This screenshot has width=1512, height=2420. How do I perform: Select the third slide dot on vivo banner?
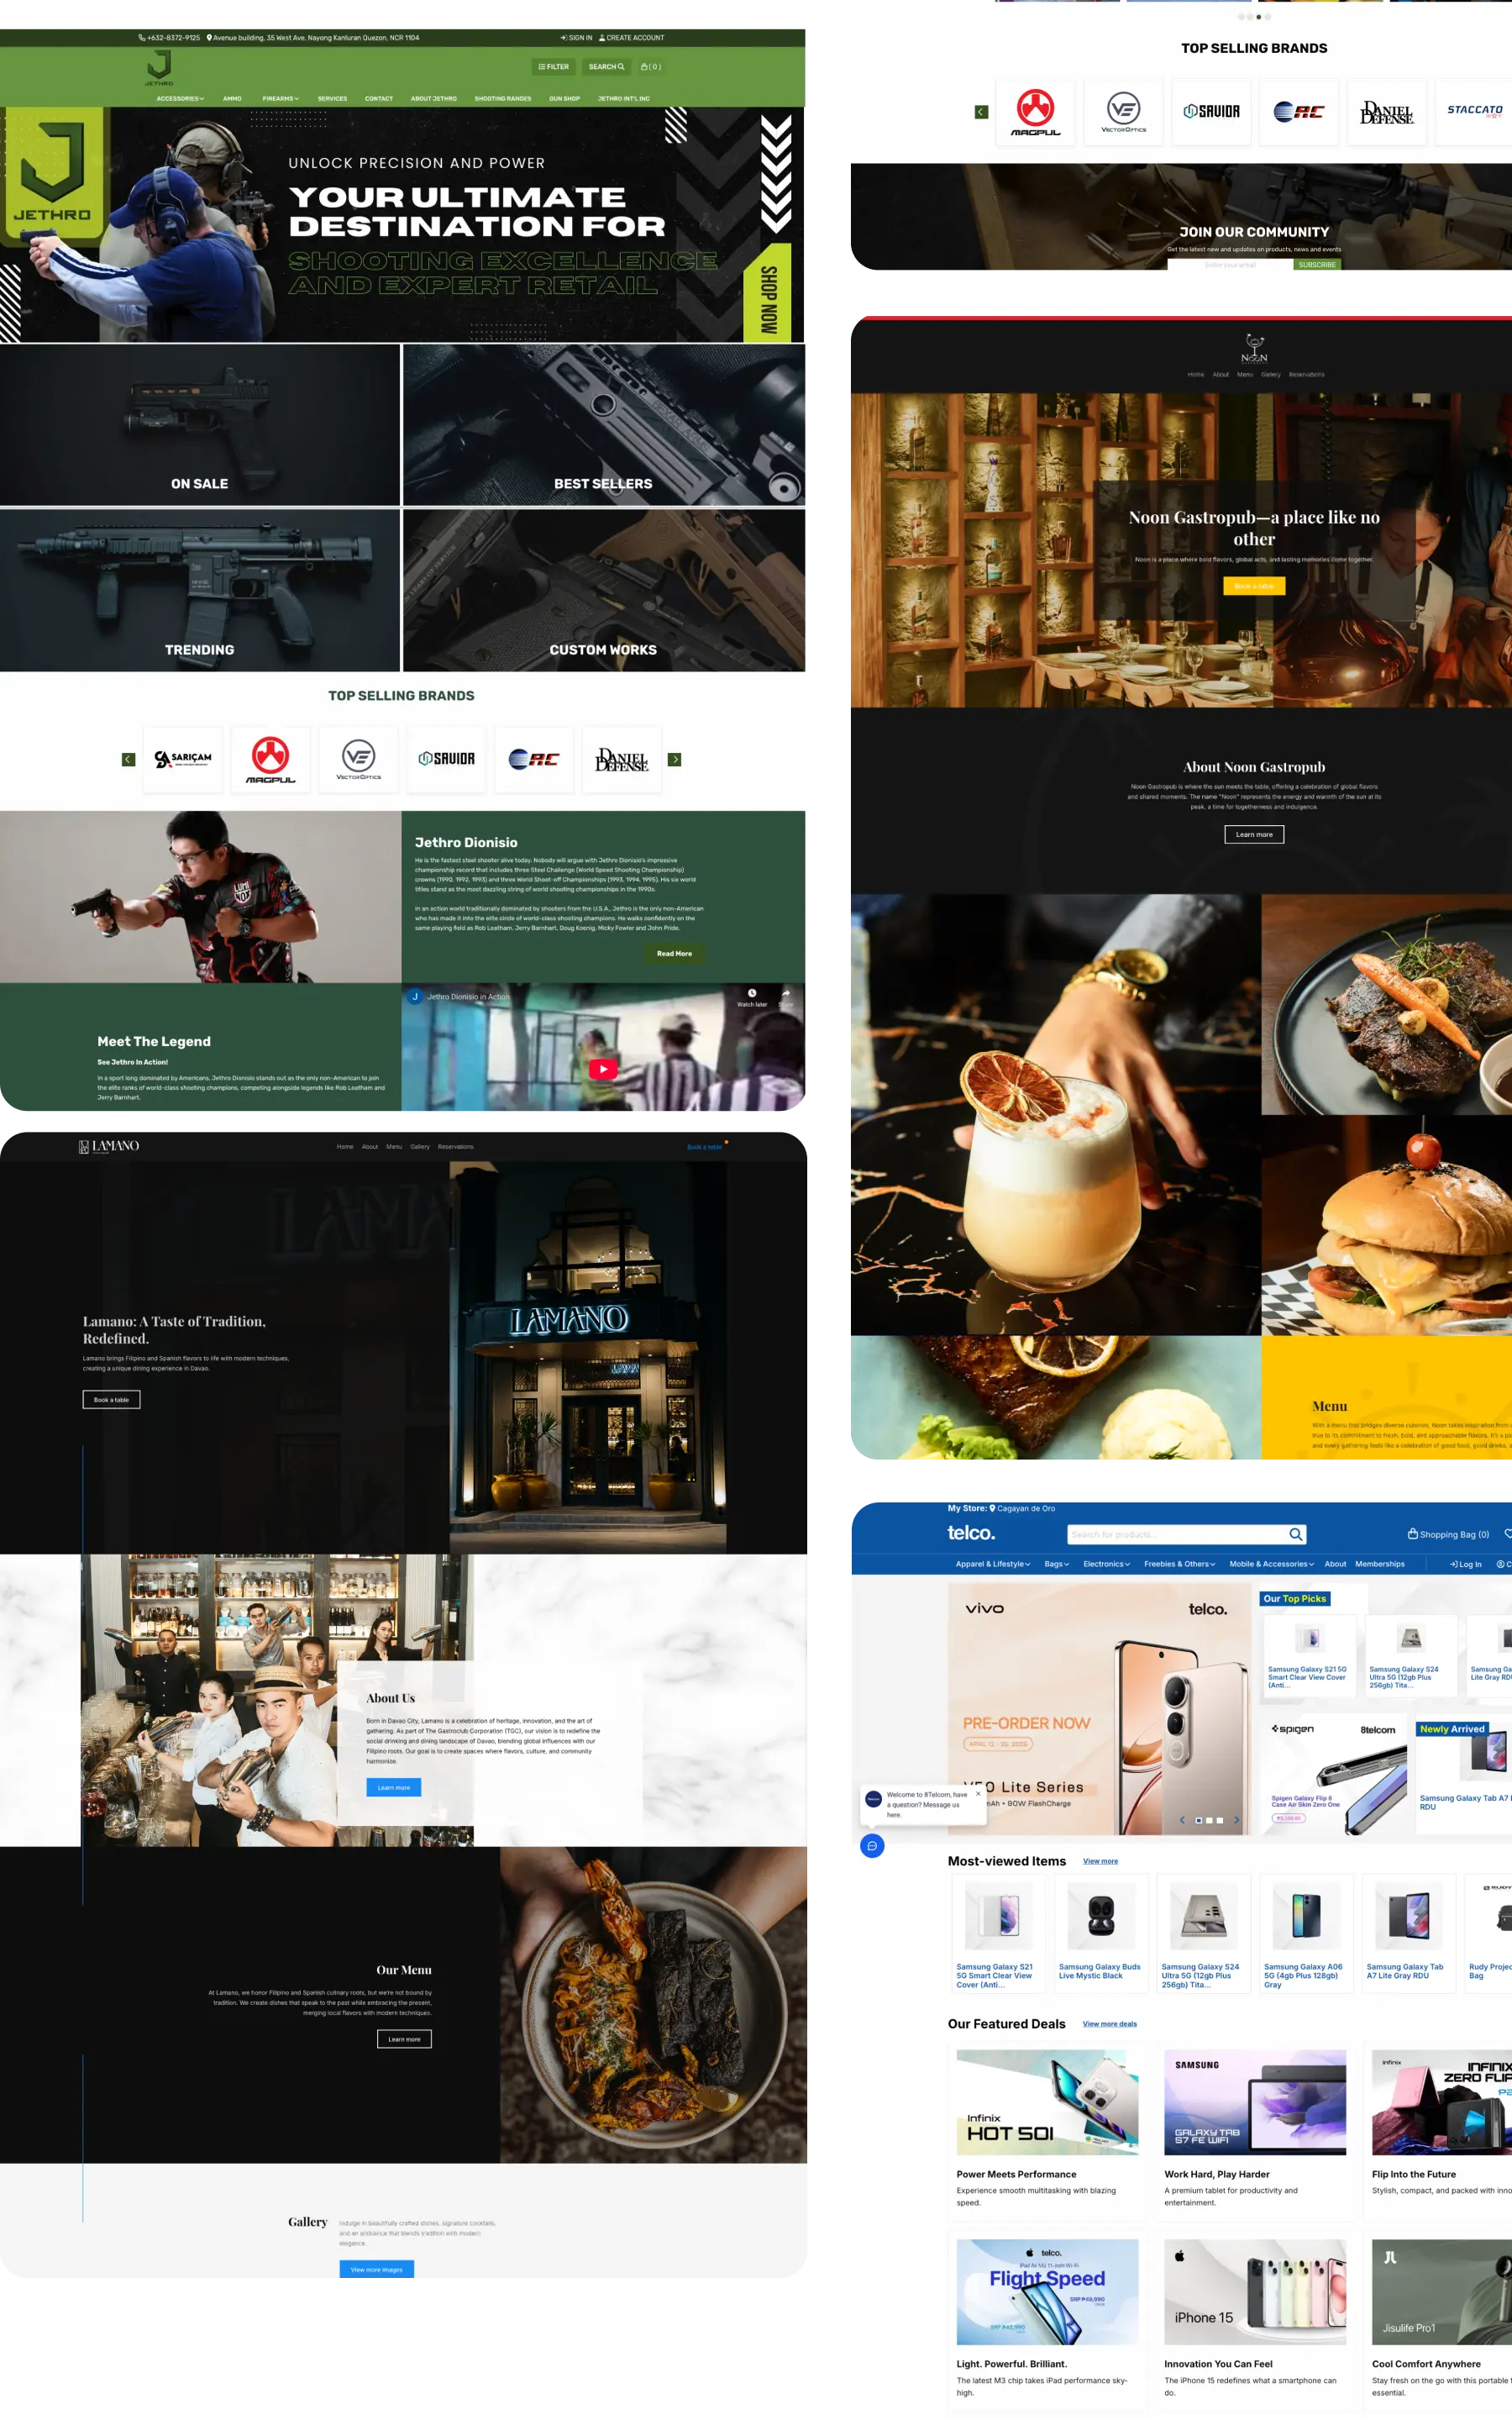click(1219, 1820)
